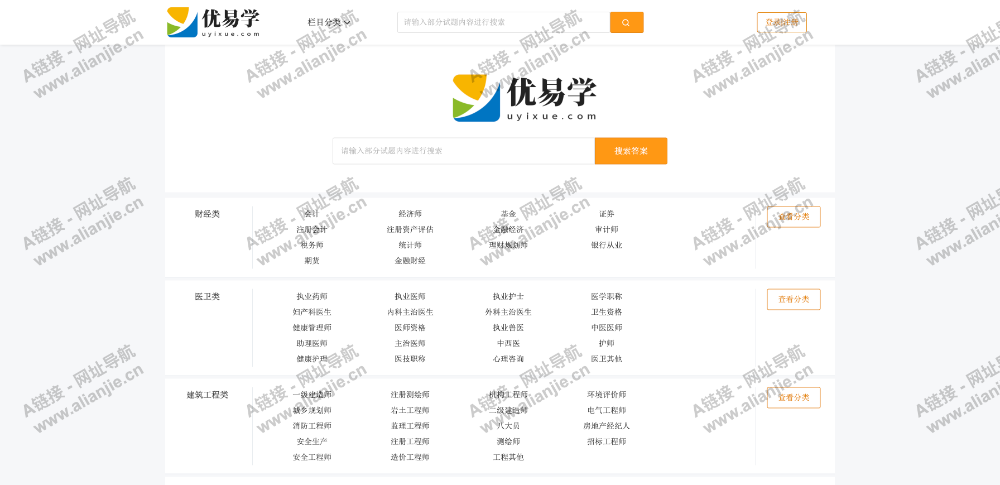
Task: Open the 审计师 link
Action: tap(607, 229)
